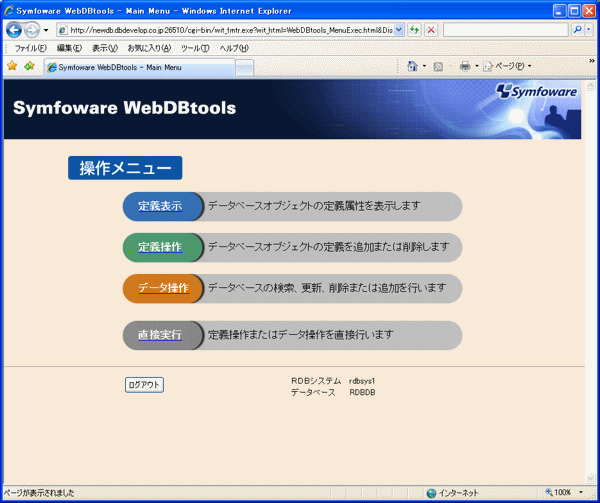Open the recent pages dropdown arrow
This screenshot has height=503, width=600.
click(46, 30)
